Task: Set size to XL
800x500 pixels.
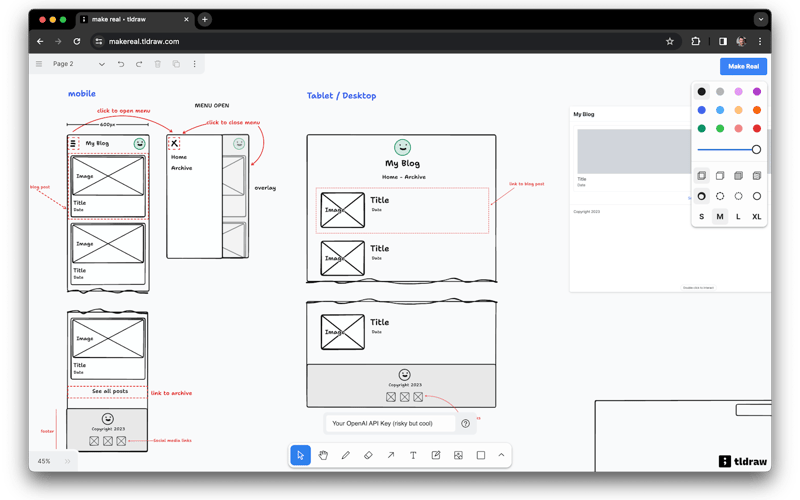Action: (757, 217)
